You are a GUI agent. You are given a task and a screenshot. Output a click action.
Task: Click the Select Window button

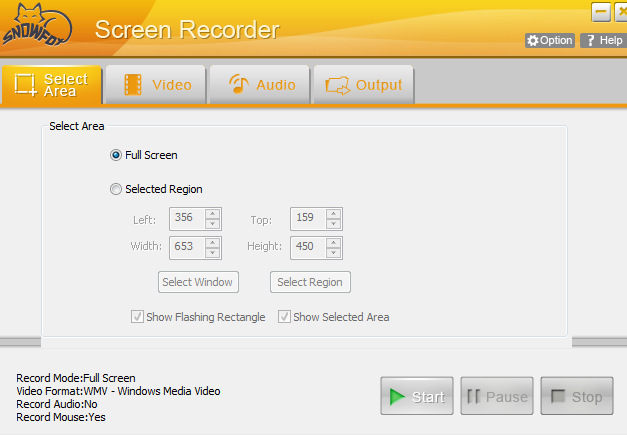pos(198,282)
